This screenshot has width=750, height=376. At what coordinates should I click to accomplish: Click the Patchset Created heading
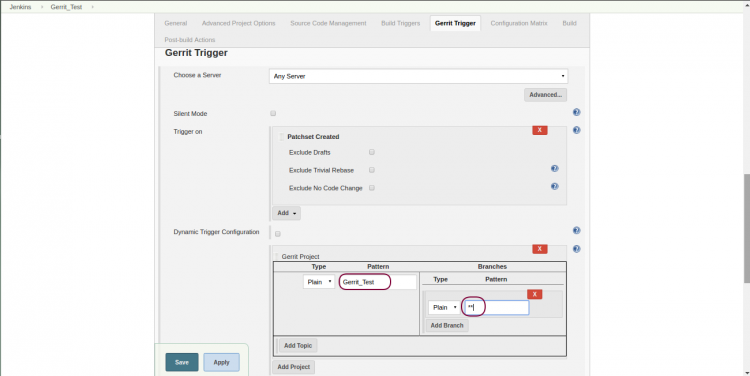point(313,137)
